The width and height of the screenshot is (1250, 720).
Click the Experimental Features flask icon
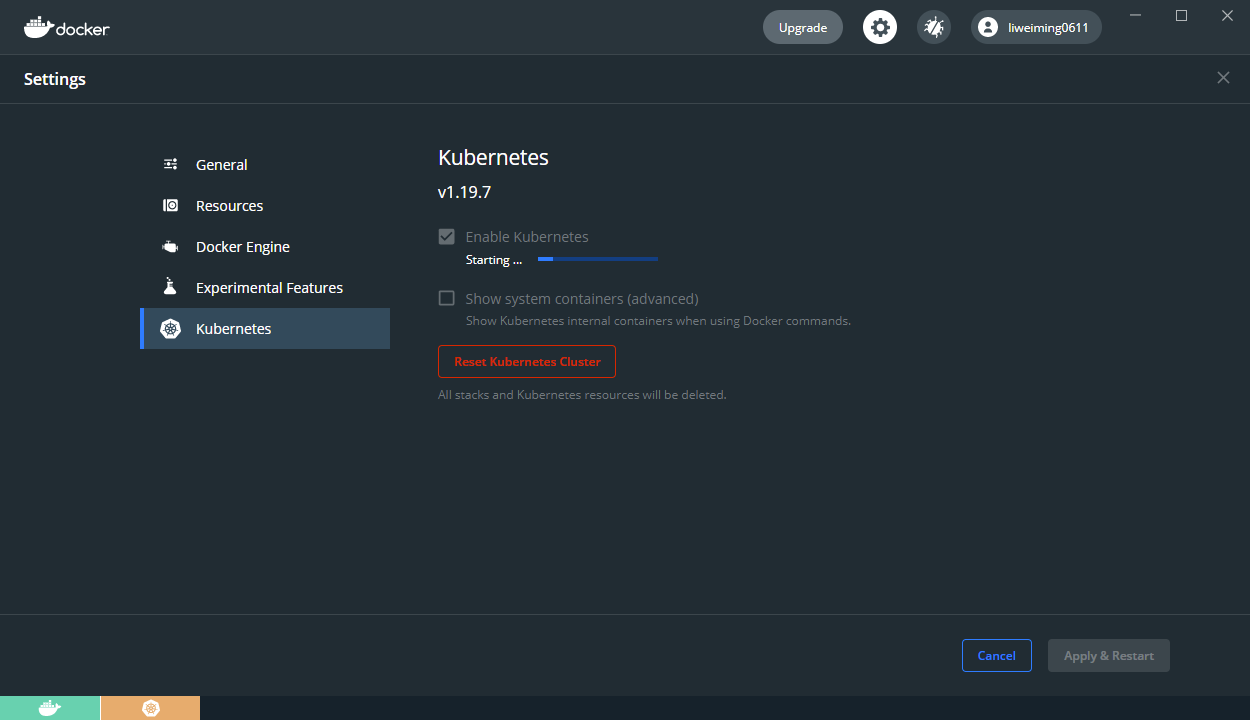click(x=171, y=288)
